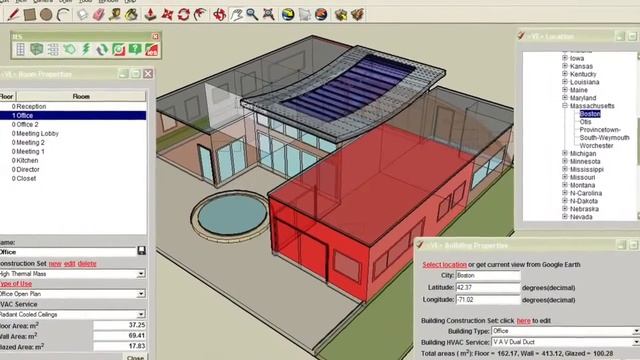This screenshot has height=360, width=640.
Task: Select the Closet room row
Action: click(x=73, y=178)
